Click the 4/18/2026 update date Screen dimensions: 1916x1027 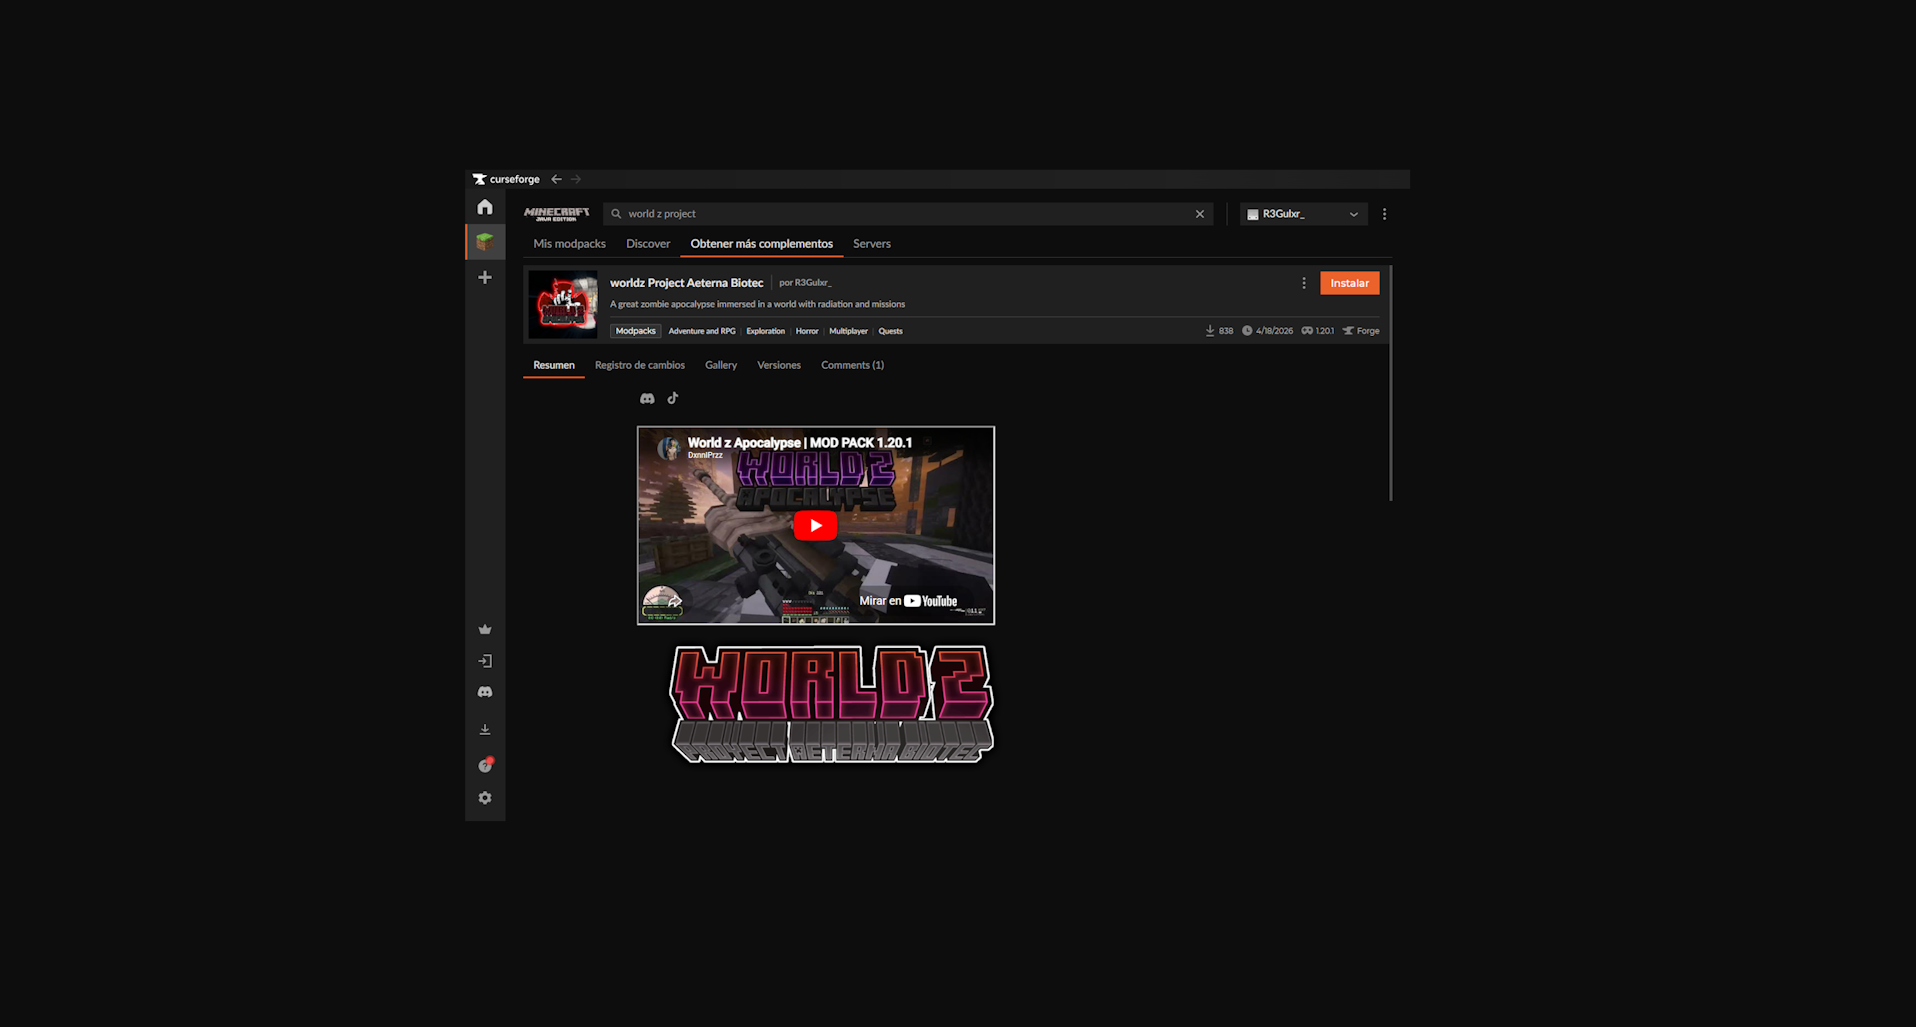tap(1268, 331)
